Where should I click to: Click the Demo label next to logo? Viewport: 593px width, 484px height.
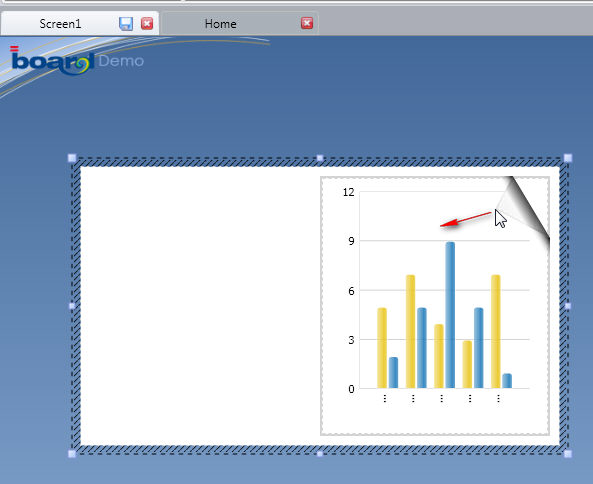(121, 61)
